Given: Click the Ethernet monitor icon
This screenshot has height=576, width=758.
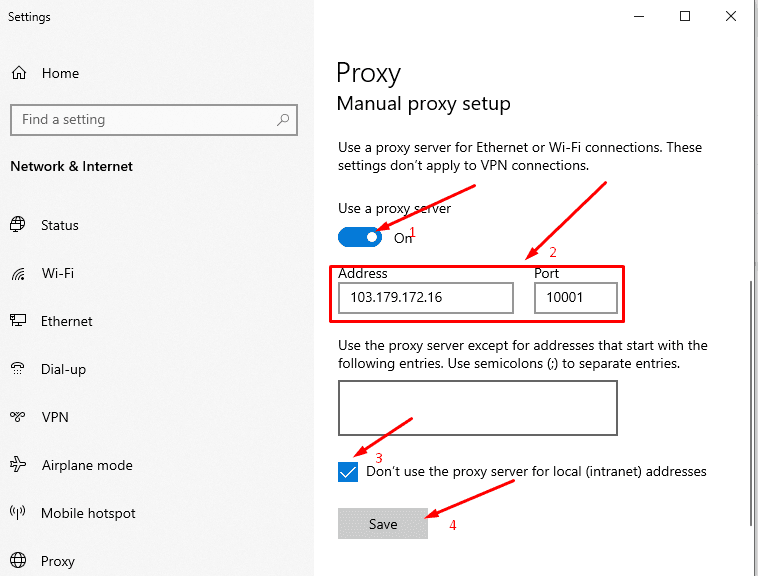Looking at the screenshot, I should 18,320.
